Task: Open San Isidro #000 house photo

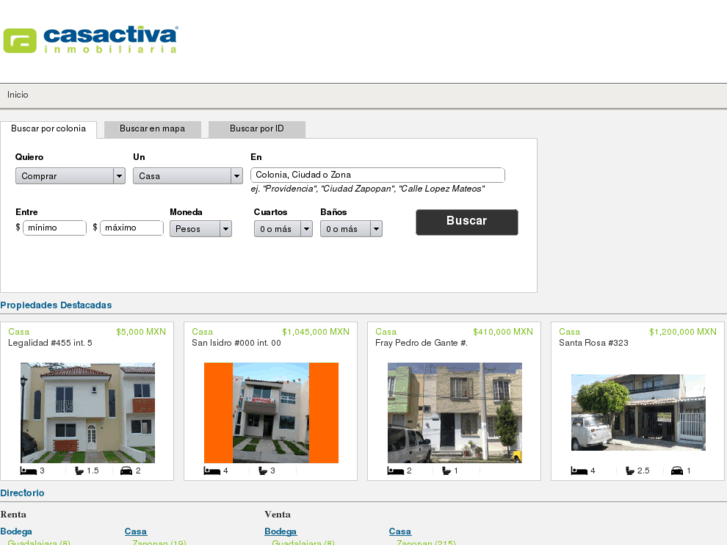Action: 271,413
